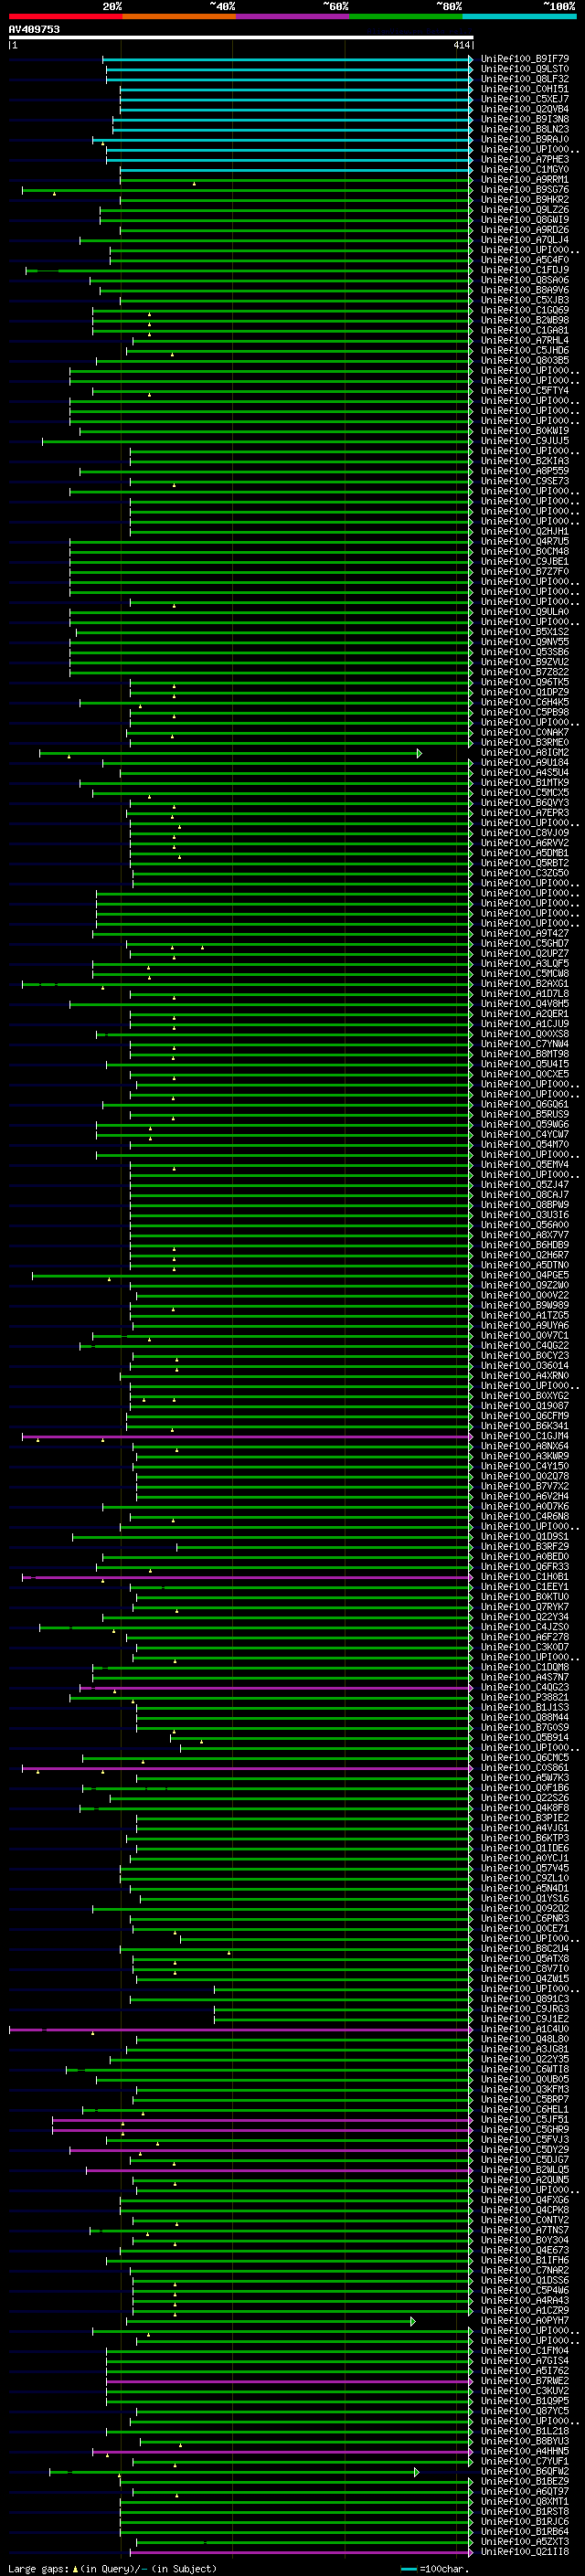The width and height of the screenshot is (585, 2576).
Task: Select label UniRef100_C1GQ69
Action: [525, 310]
